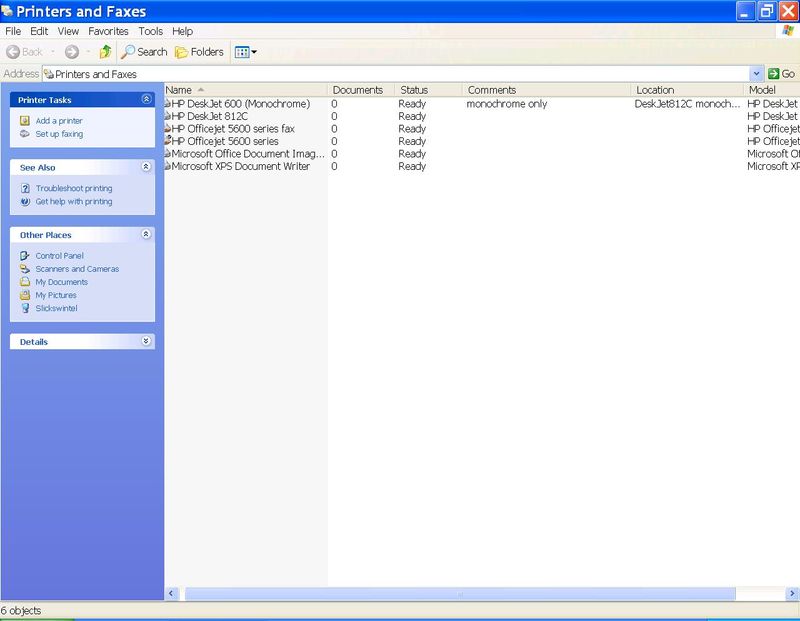
Task: Open the View menu
Action: pyautogui.click(x=68, y=31)
